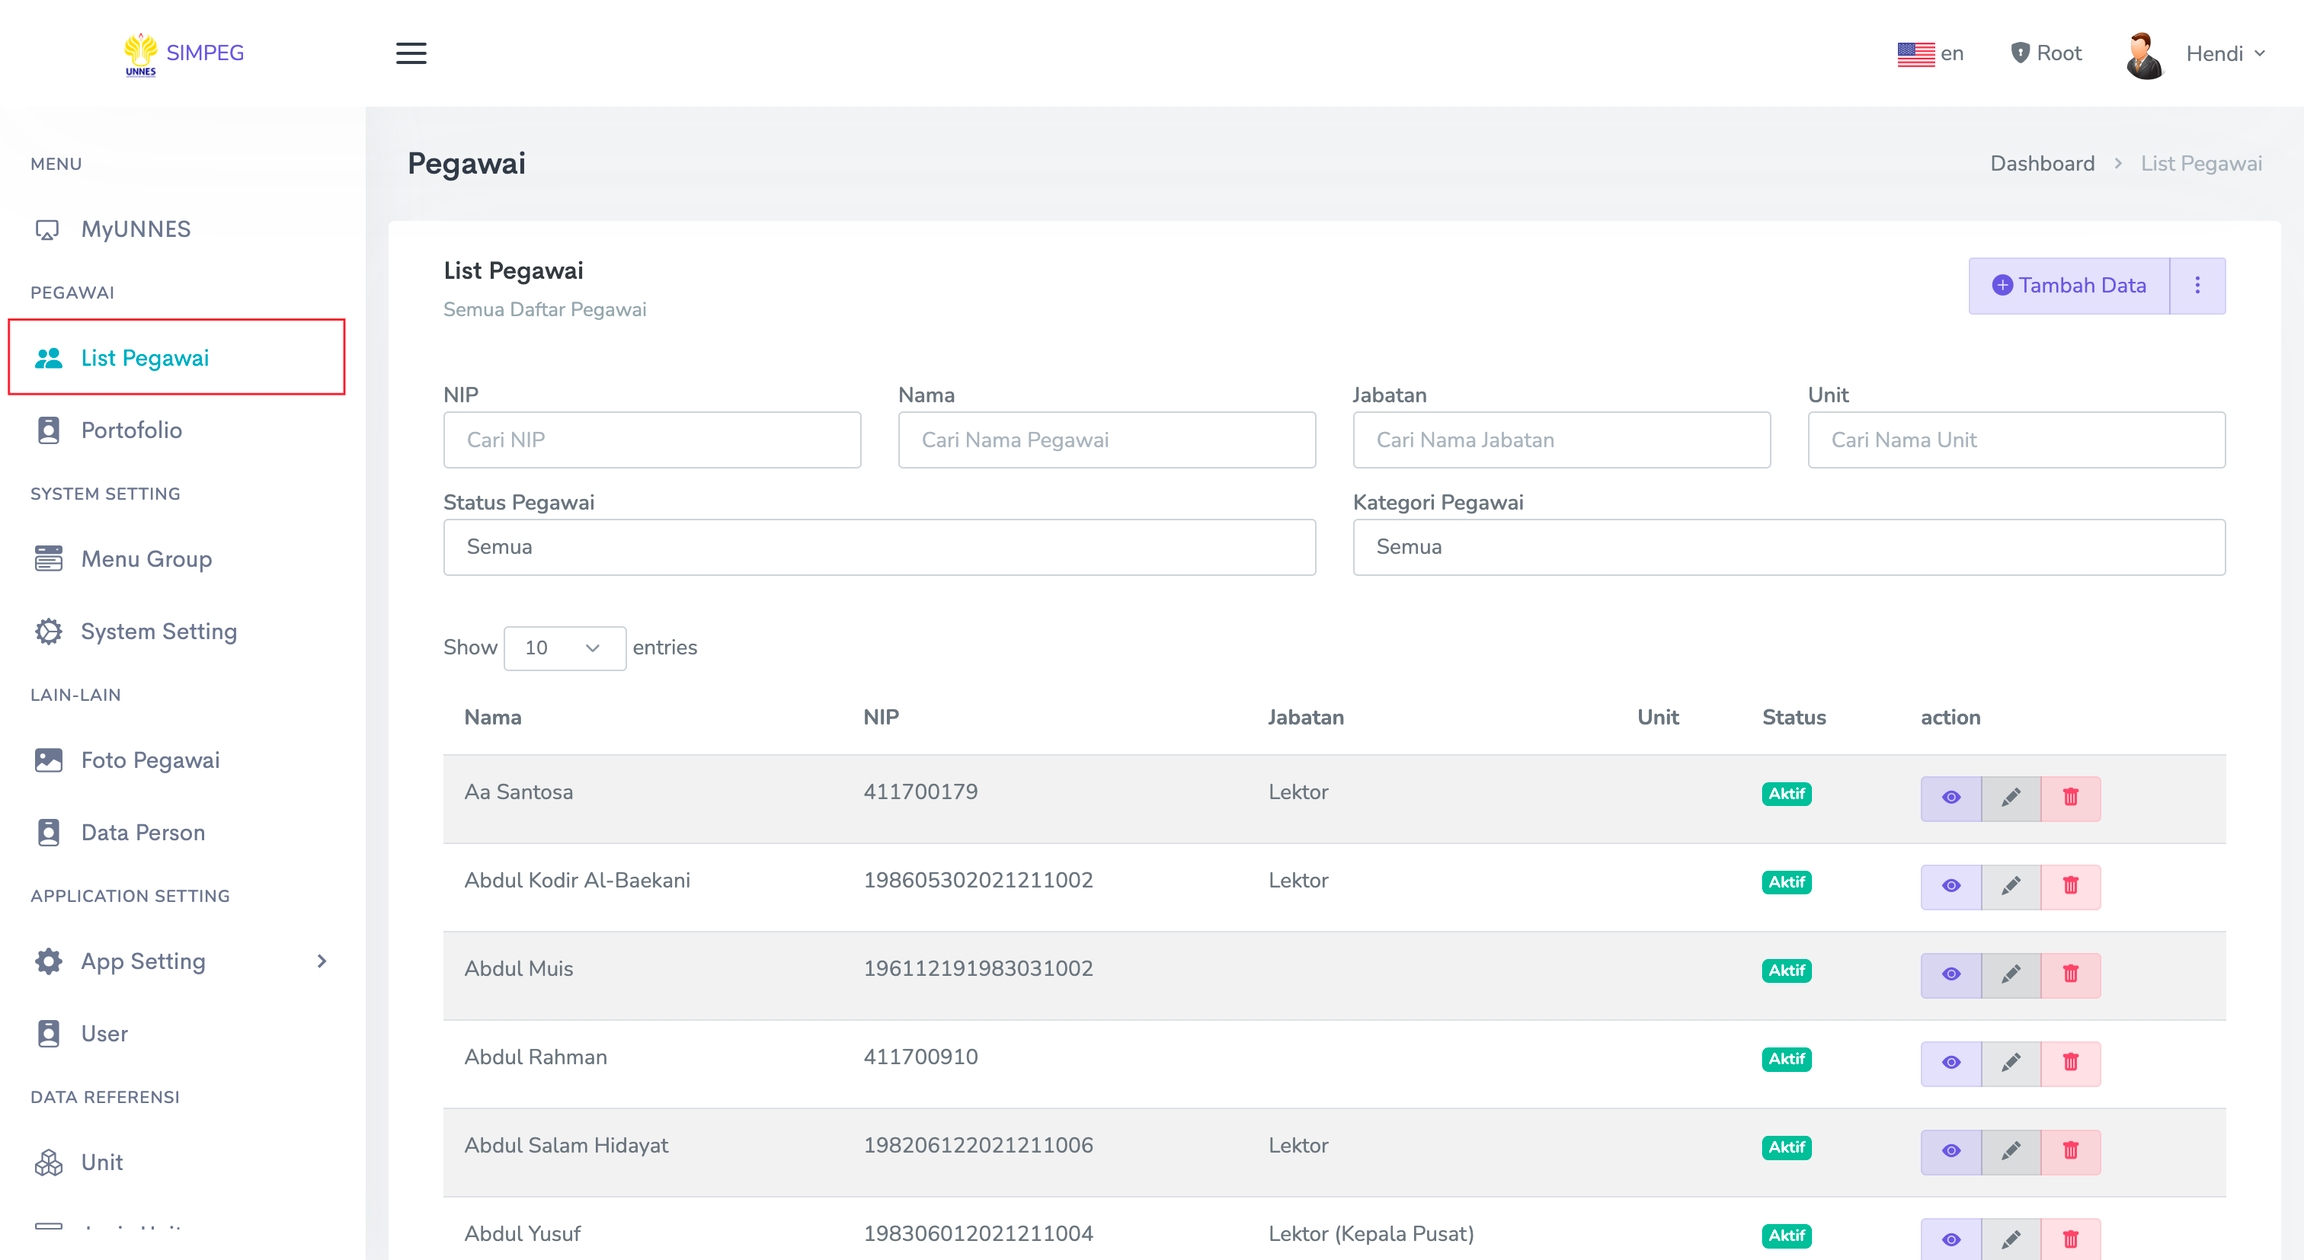Navigate to Dashboard breadcrumb link

(x=2041, y=164)
